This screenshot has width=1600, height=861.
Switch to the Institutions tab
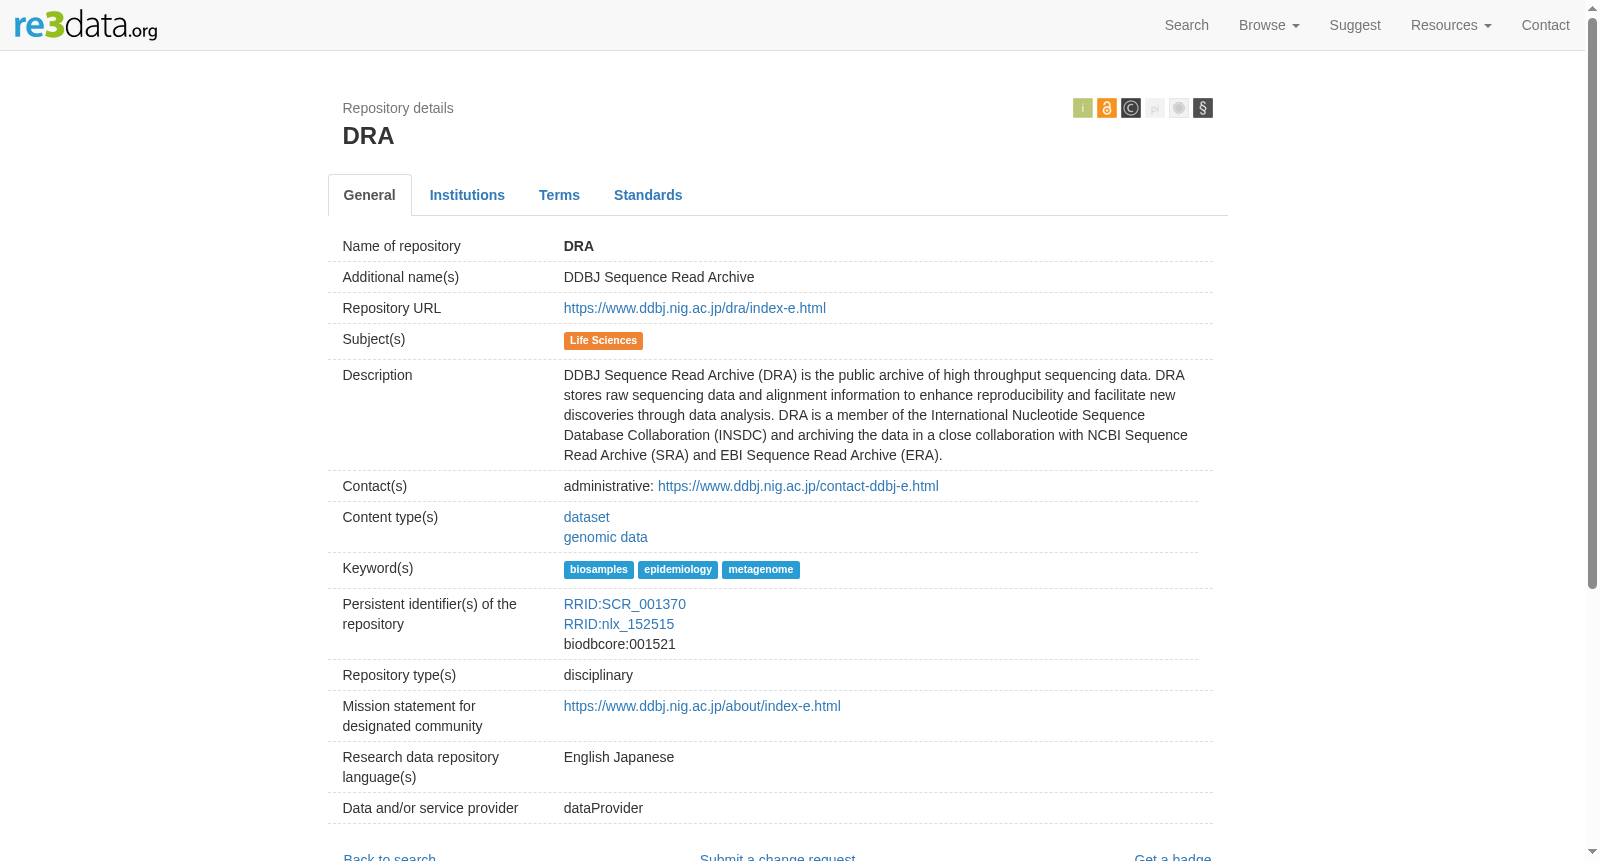coord(467,195)
